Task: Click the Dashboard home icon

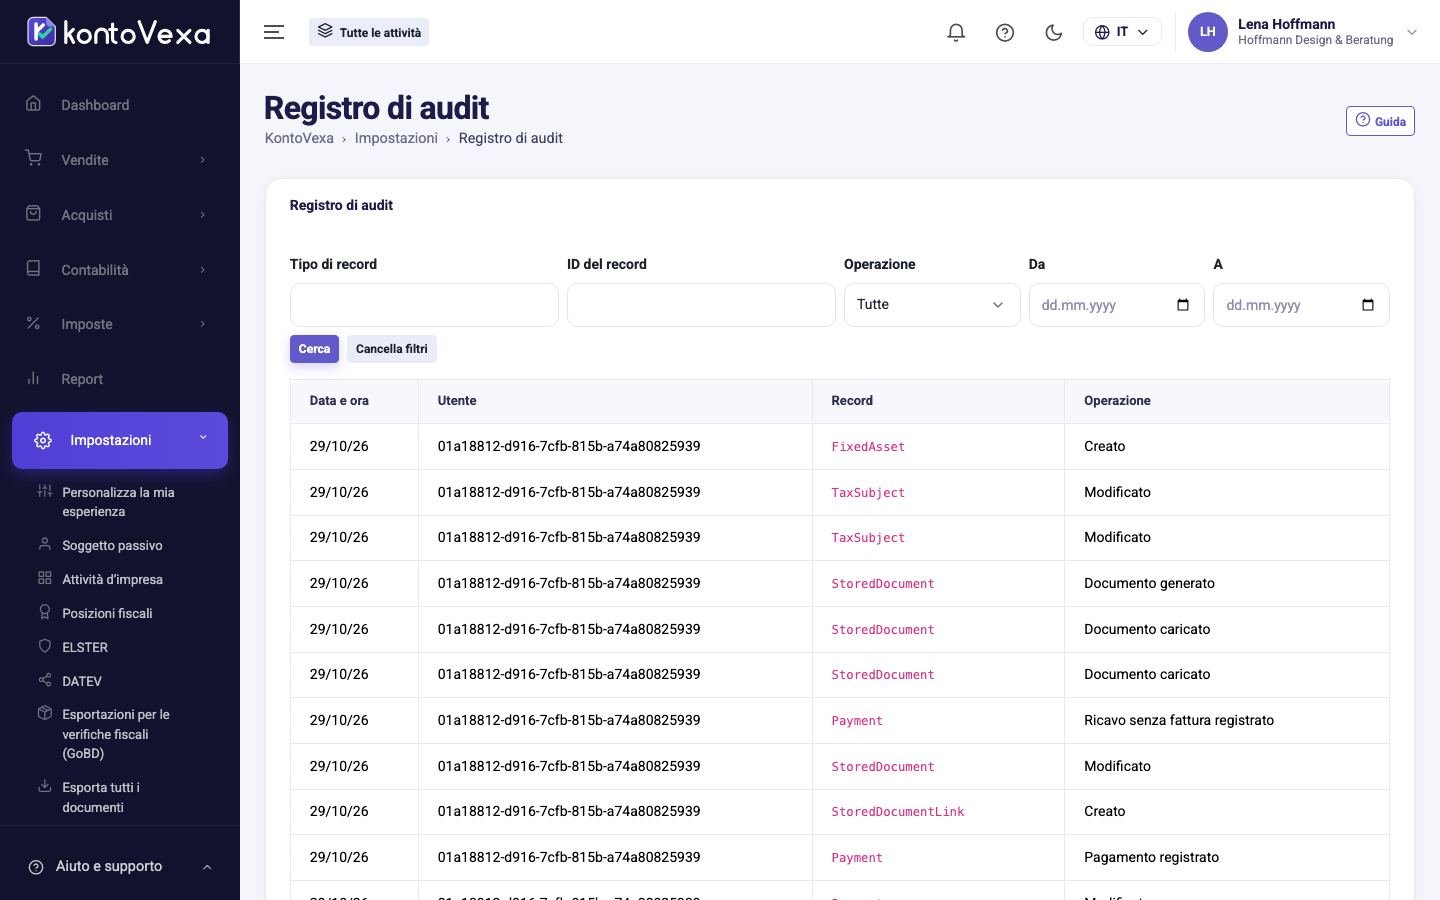Action: 33,104
